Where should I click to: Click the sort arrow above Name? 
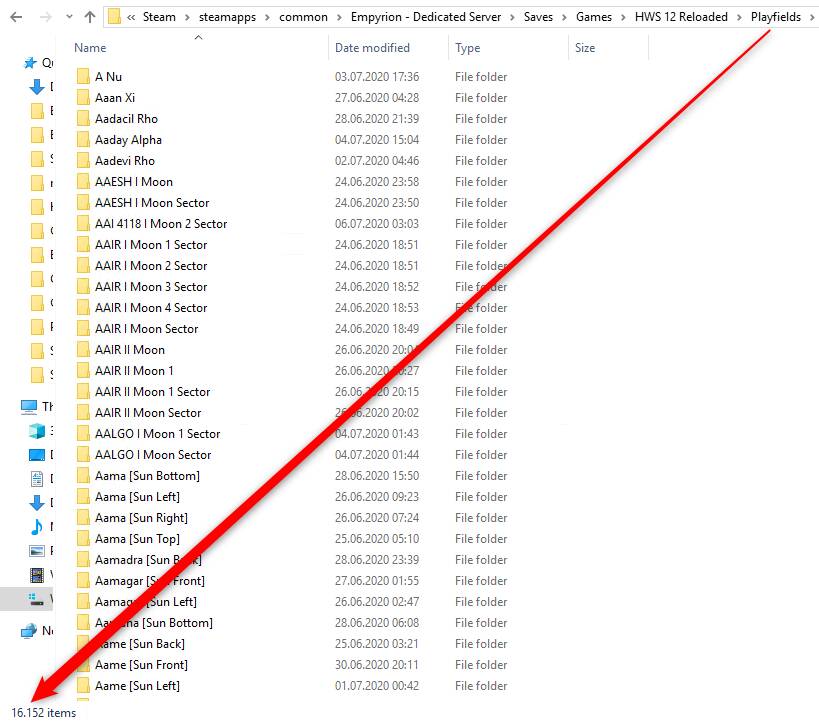point(198,37)
